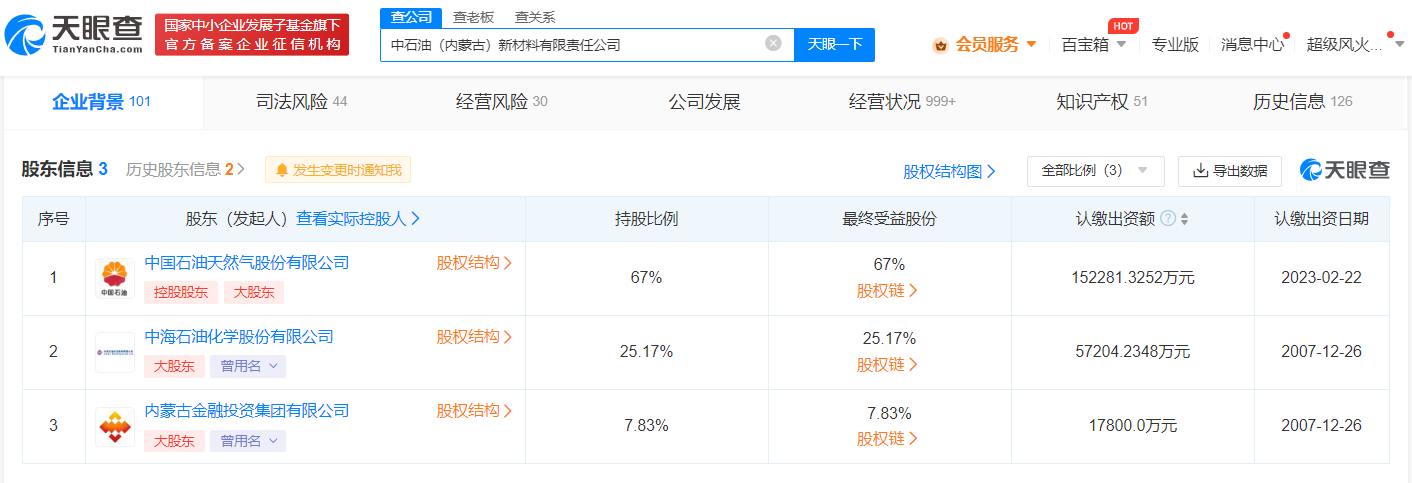1412x483 pixels.
Task: Click 大股东 tag under 中国石油天然气
Action: [254, 292]
